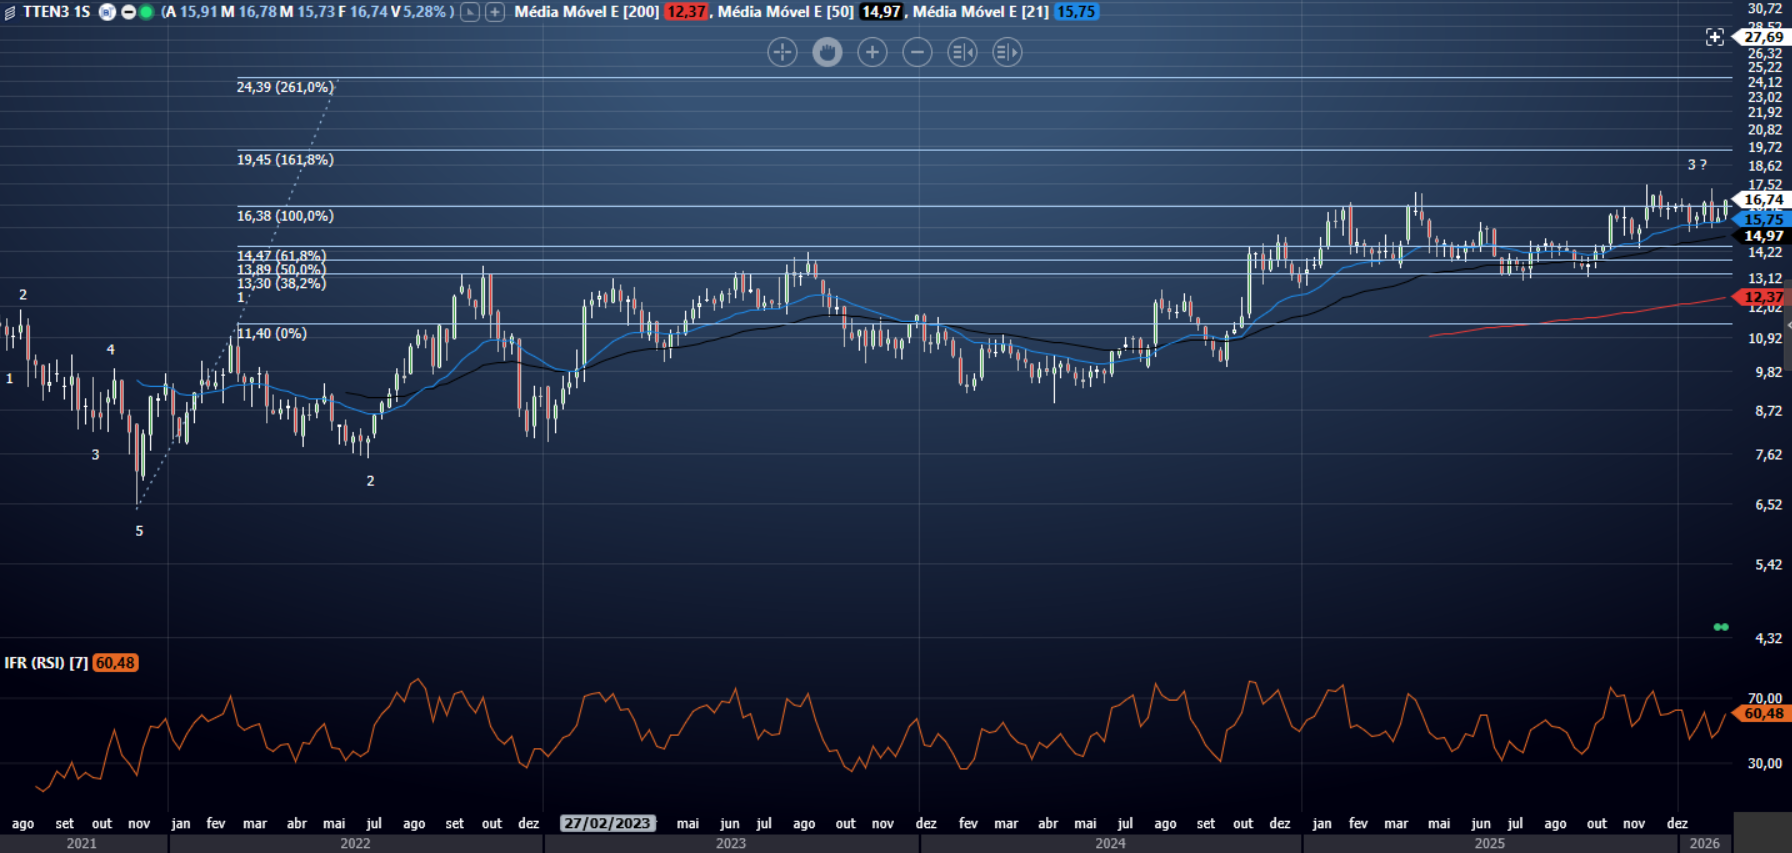Viewport: 1792px width, 853px height.
Task: Click the Média Móvel E [21] label
Action: click(x=980, y=12)
